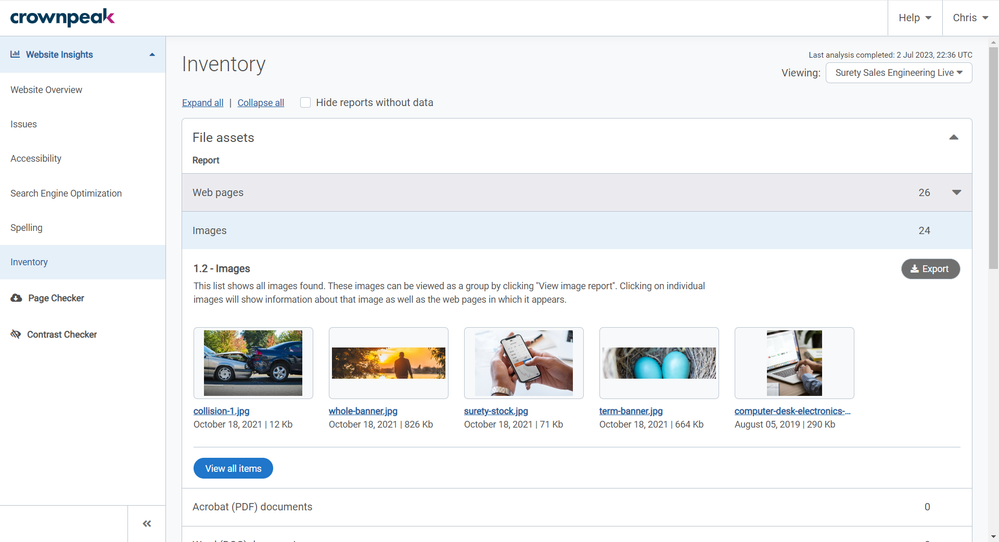Image resolution: width=999 pixels, height=542 pixels.
Task: Open Issues in sidebar
Action: click(x=24, y=124)
